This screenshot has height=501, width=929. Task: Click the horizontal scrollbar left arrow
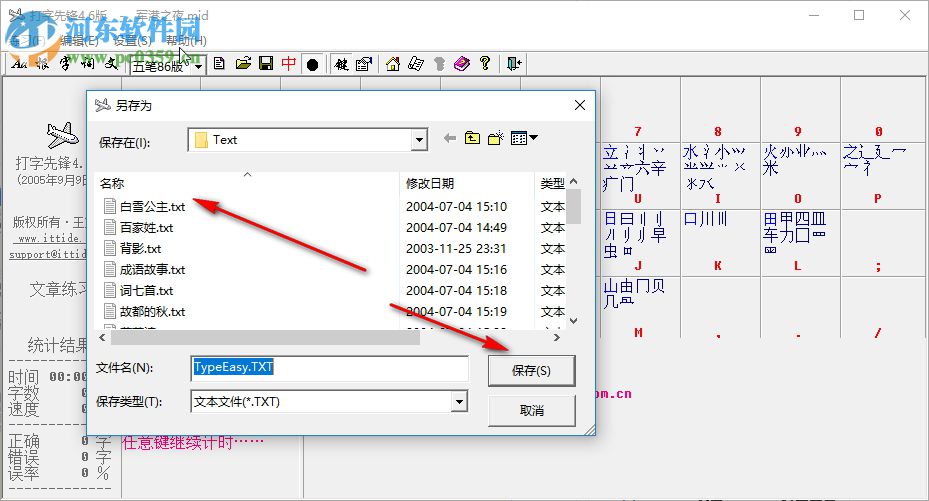[x=102, y=338]
